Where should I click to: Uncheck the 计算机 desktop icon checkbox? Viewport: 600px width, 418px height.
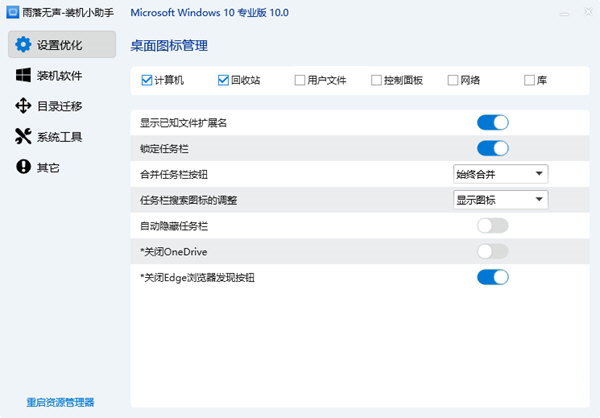pos(147,80)
